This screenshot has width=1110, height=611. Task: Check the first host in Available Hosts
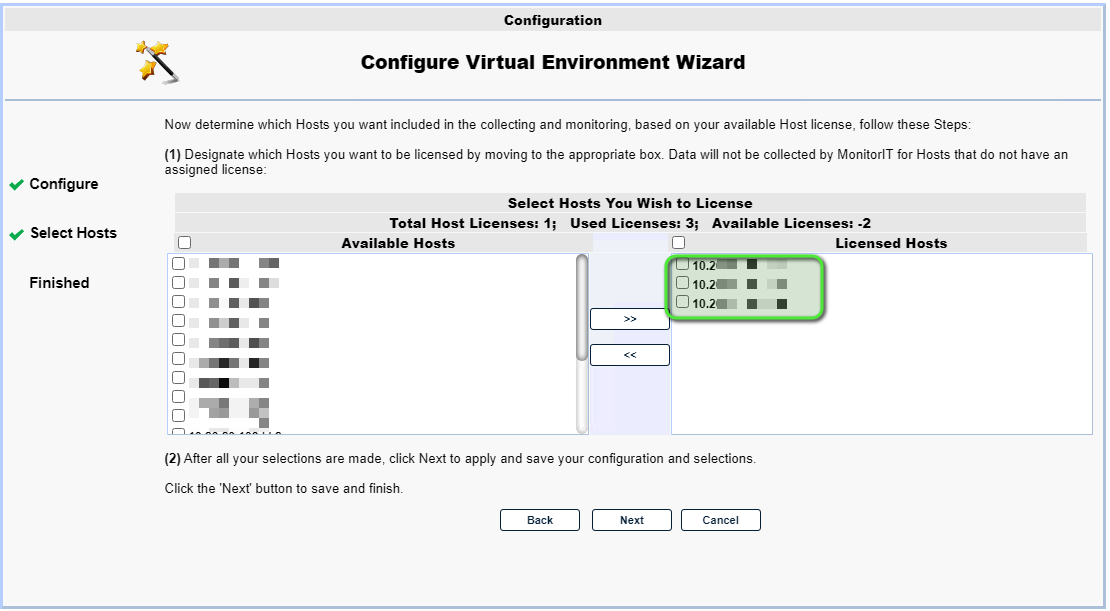178,263
